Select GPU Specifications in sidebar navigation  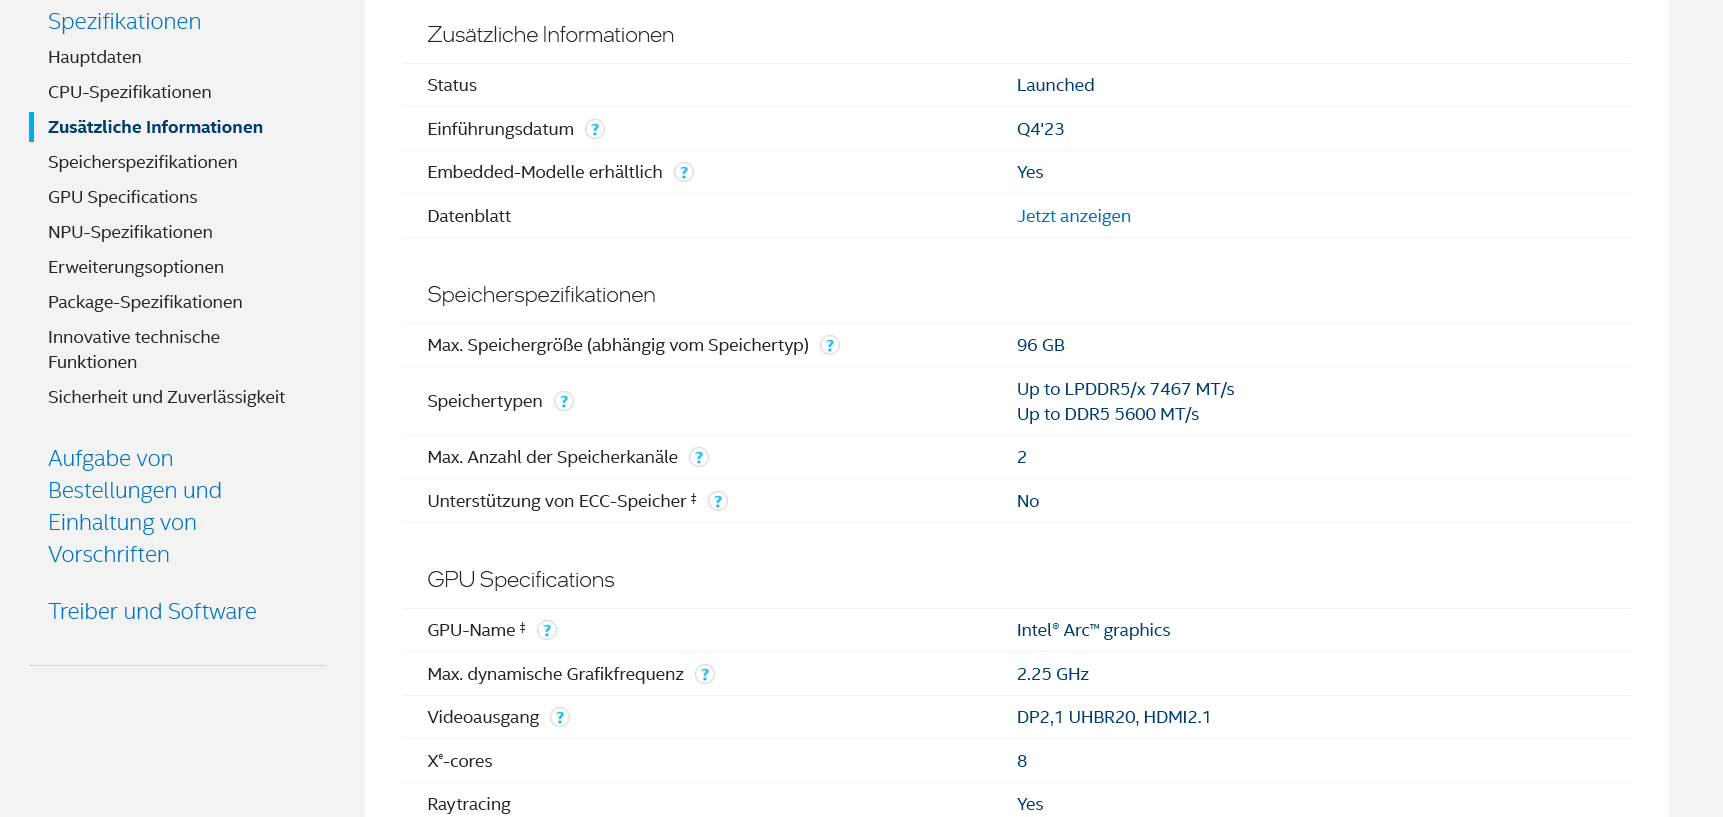(x=123, y=197)
